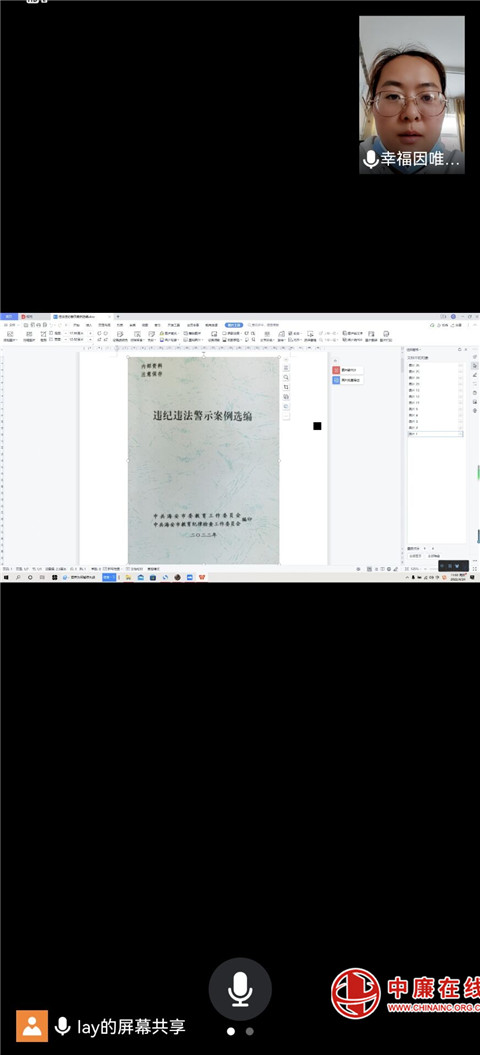Toggle visibility of the first listed picture object

[460, 365]
